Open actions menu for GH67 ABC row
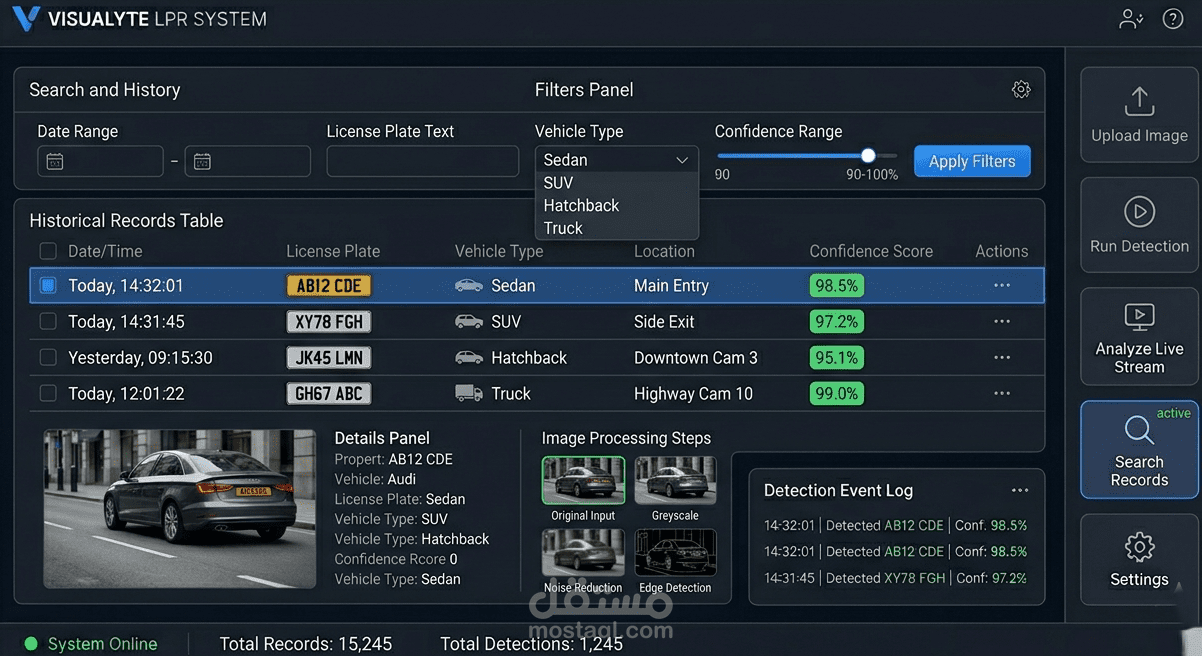This screenshot has height=656, width=1202. click(x=1002, y=393)
